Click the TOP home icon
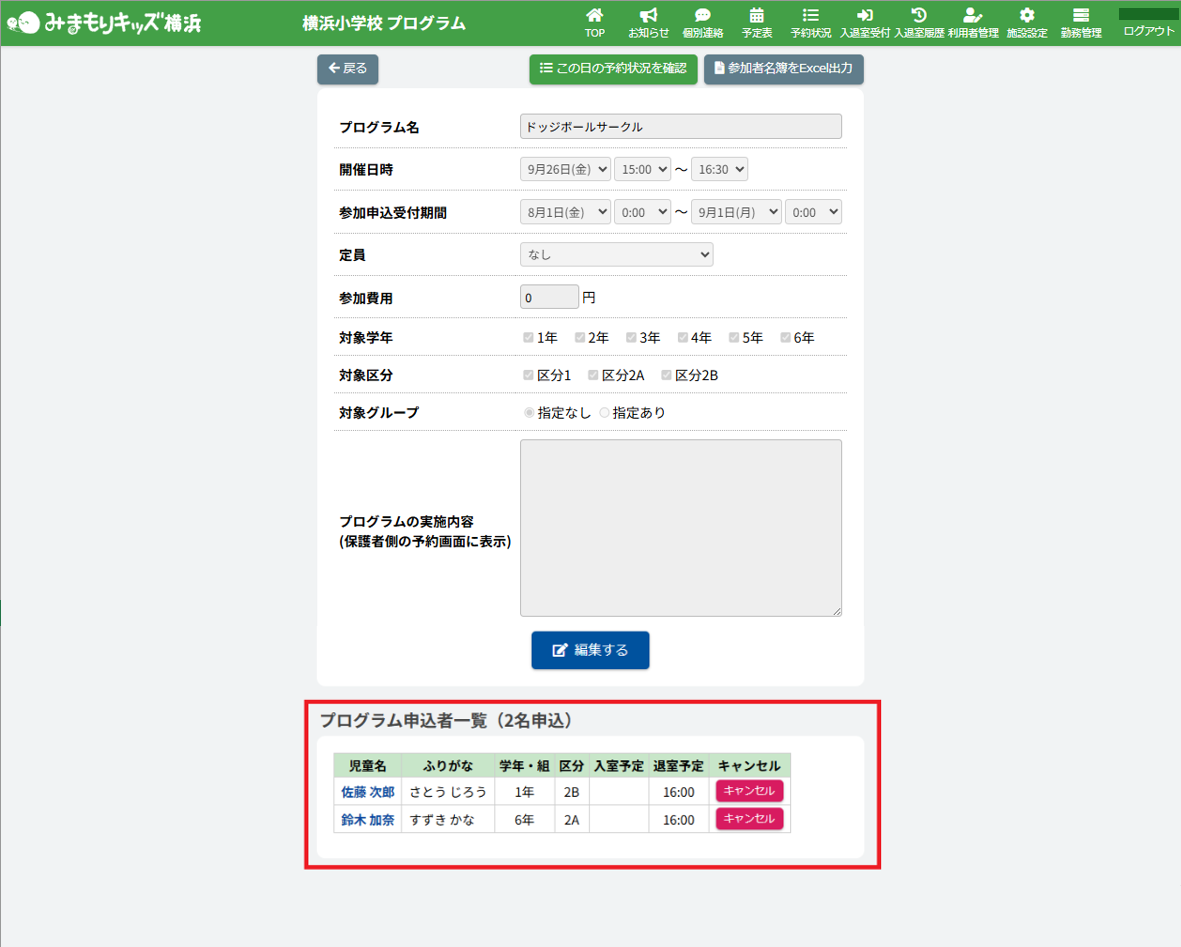 coord(595,16)
